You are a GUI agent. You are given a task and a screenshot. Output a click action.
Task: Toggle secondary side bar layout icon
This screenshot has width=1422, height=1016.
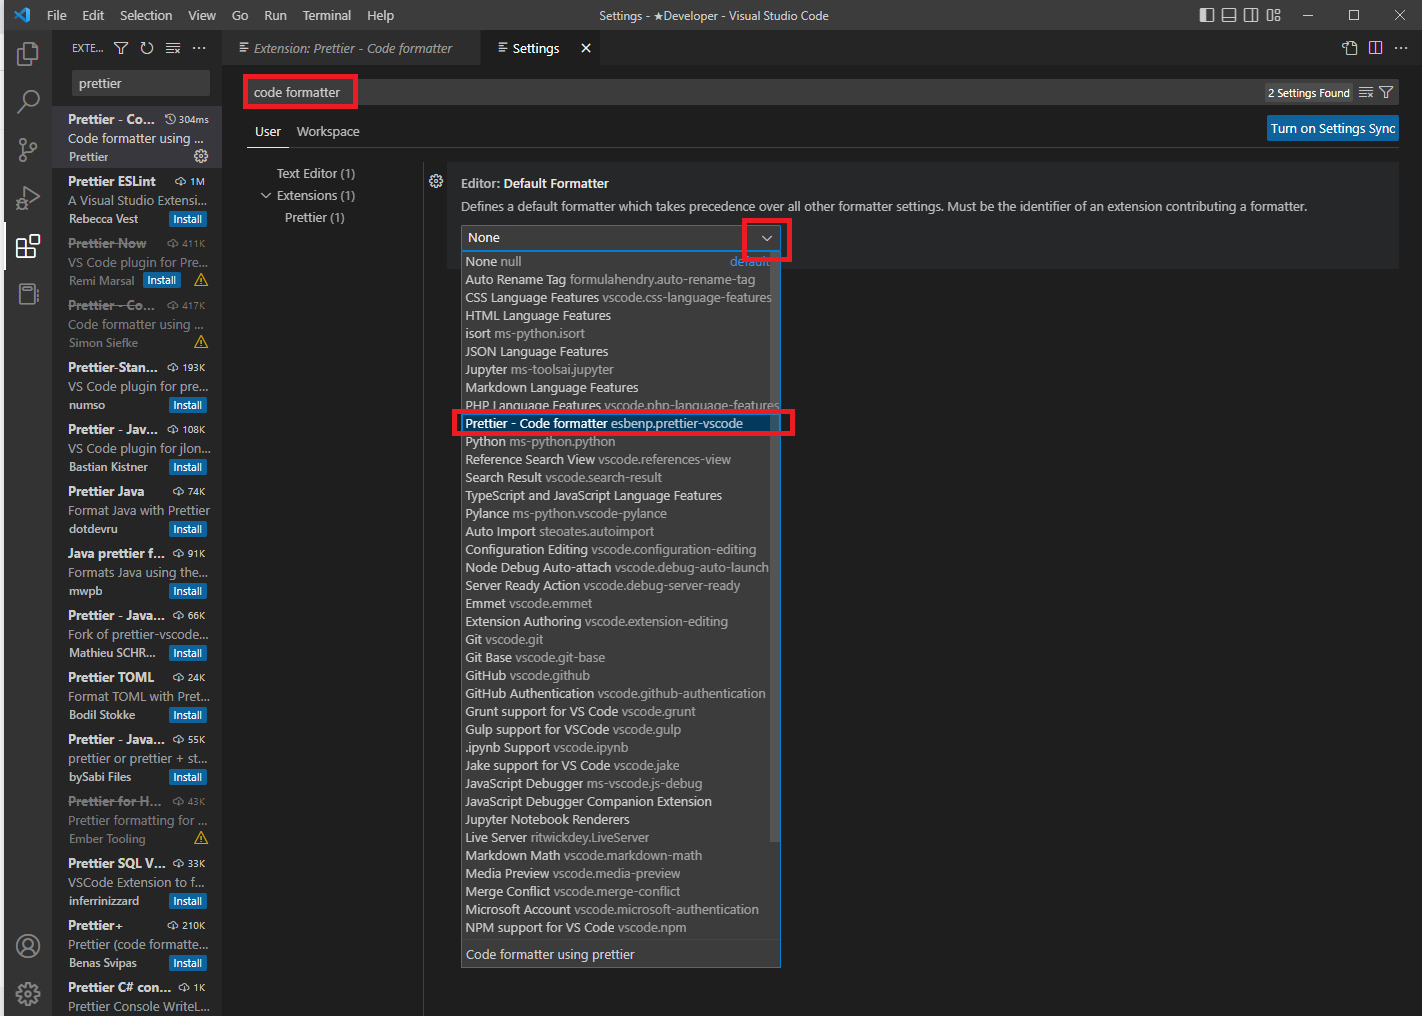click(x=1251, y=15)
